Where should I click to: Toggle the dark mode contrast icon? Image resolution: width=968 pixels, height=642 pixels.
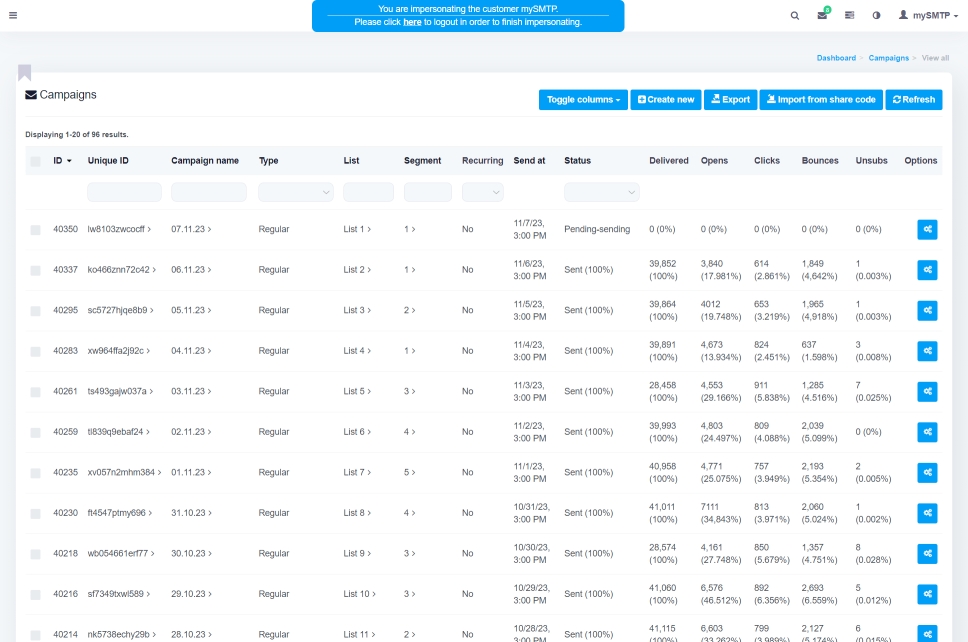876,16
